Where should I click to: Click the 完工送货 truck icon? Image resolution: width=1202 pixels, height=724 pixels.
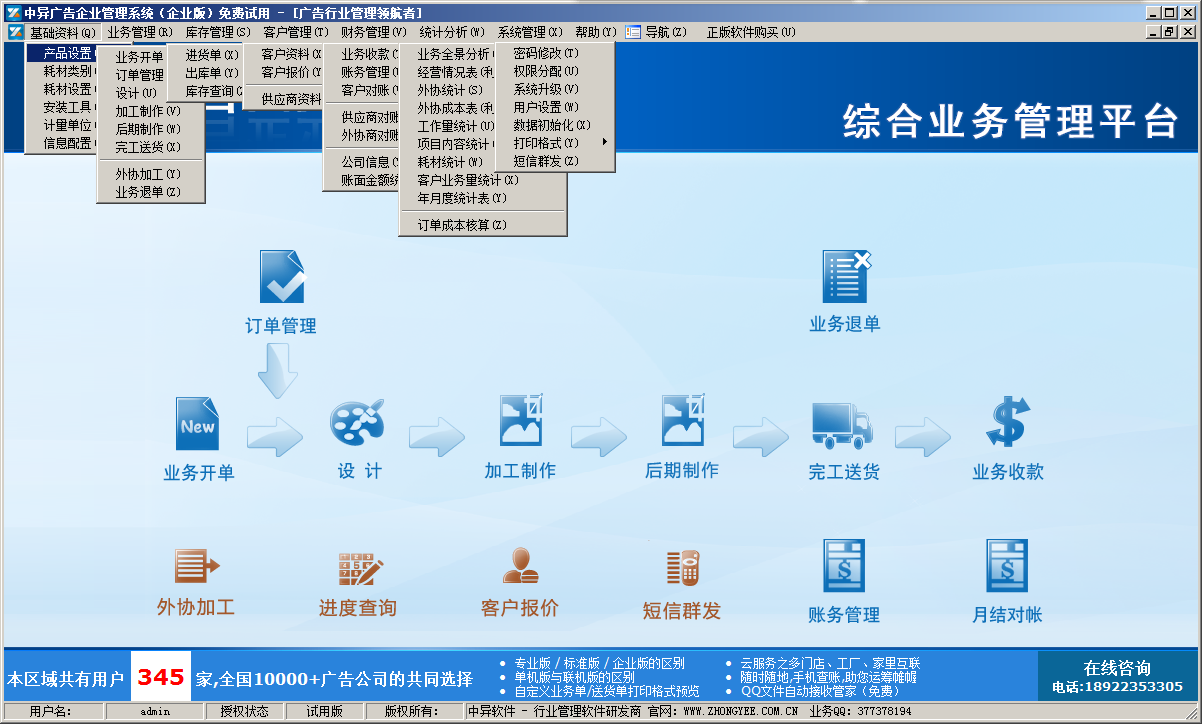840,427
